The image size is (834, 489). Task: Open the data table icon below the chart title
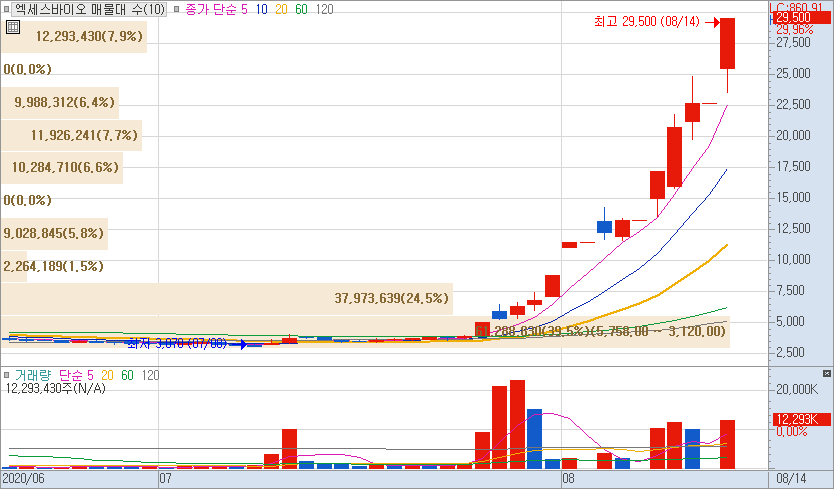coord(13,27)
